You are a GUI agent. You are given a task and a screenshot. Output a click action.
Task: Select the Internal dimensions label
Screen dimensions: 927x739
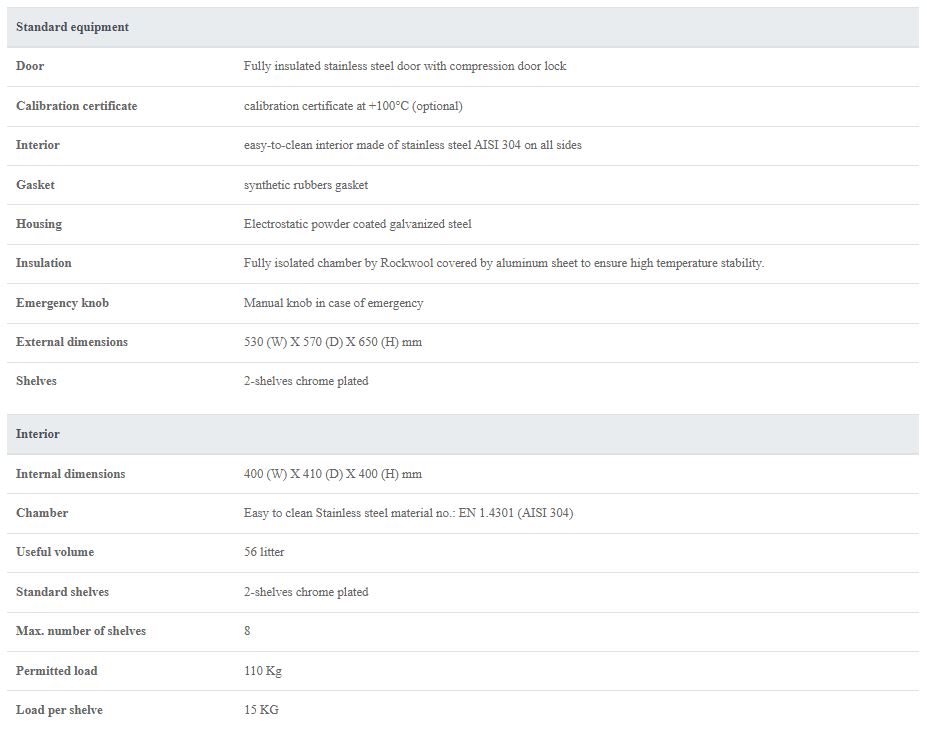70,474
